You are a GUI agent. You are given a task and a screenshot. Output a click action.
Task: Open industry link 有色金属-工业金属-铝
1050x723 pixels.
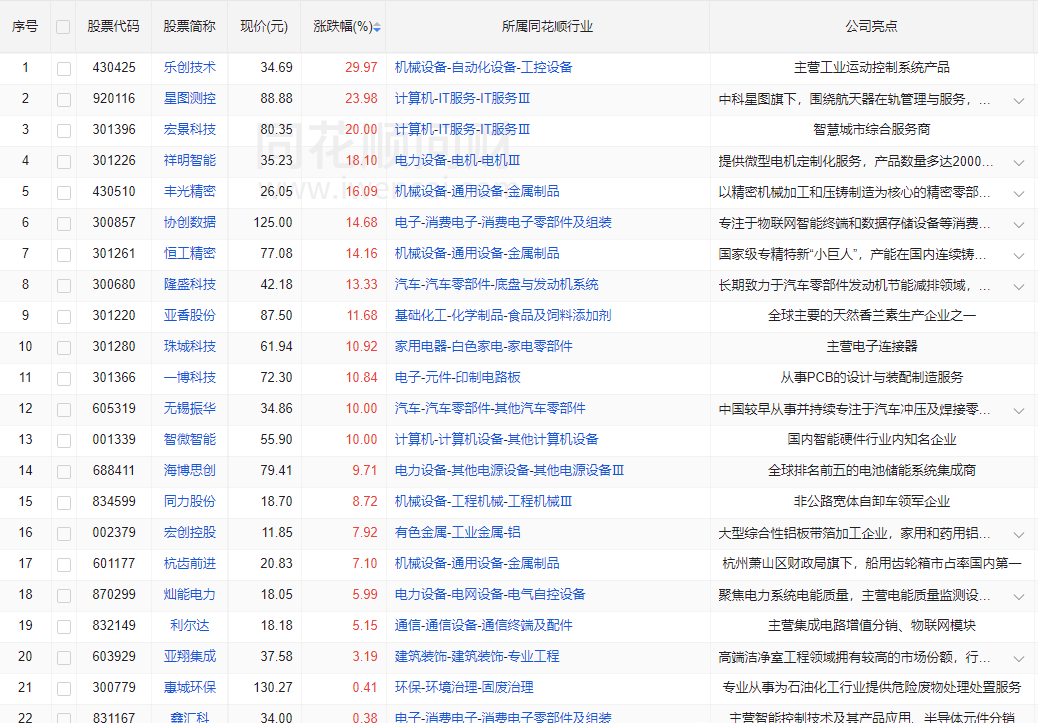coord(457,532)
